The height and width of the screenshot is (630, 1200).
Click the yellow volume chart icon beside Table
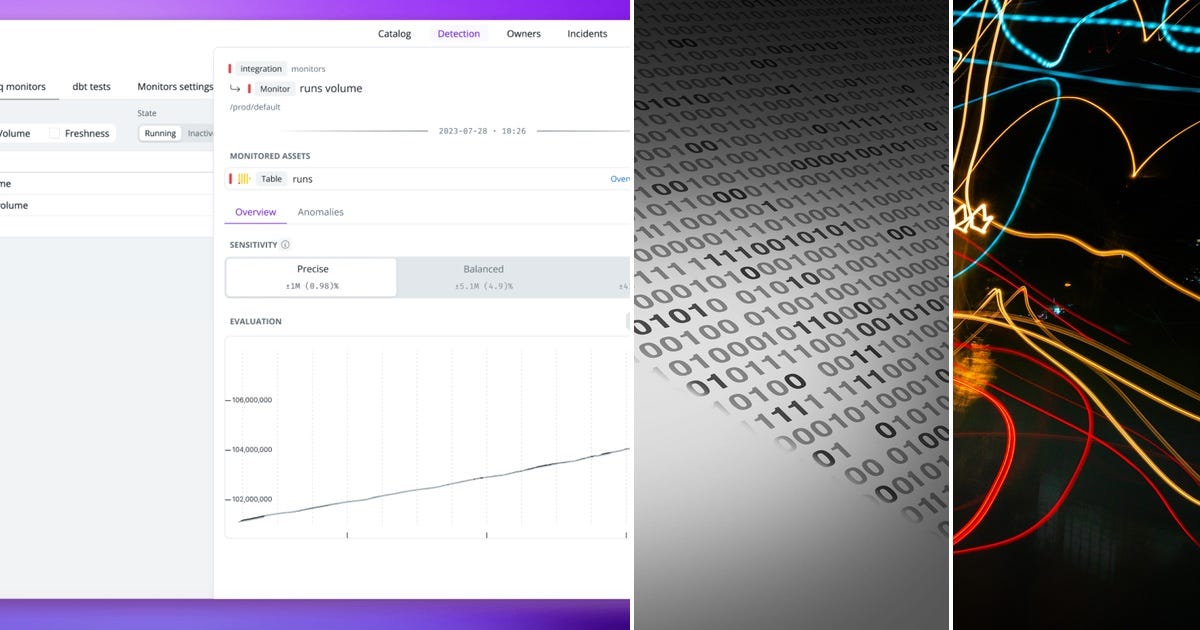243,178
